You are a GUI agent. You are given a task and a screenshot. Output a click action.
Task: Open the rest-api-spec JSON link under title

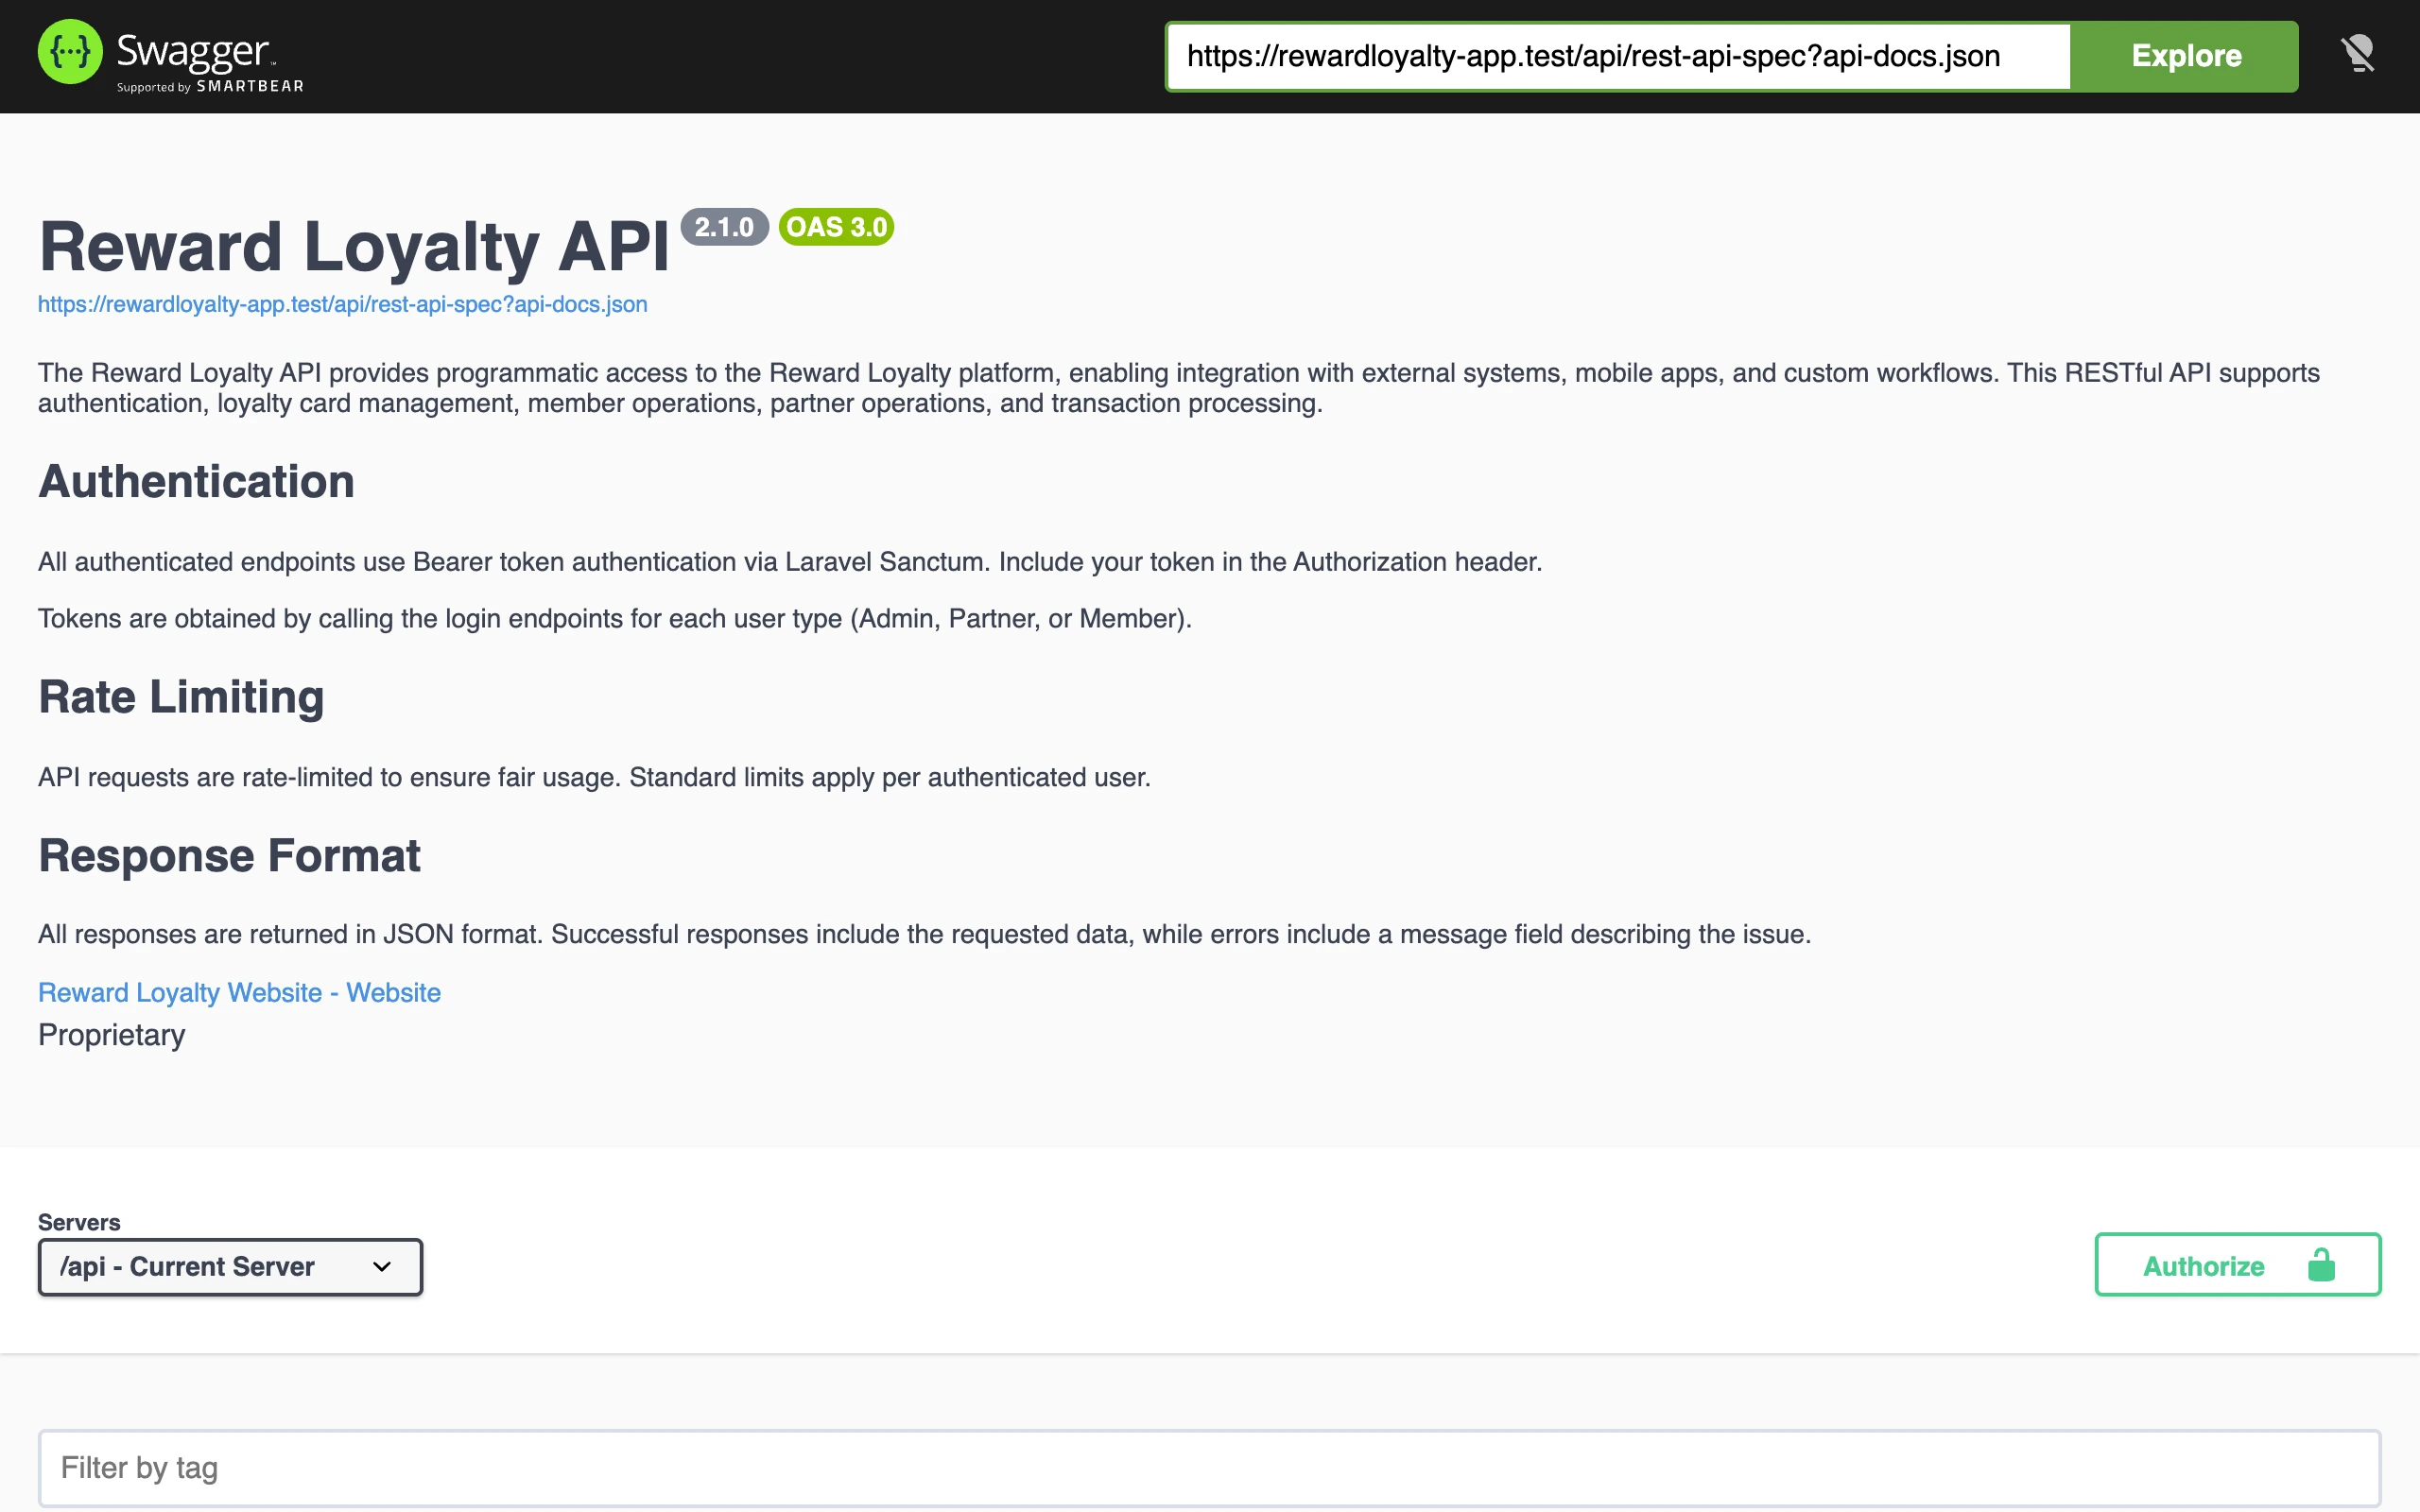coord(343,304)
